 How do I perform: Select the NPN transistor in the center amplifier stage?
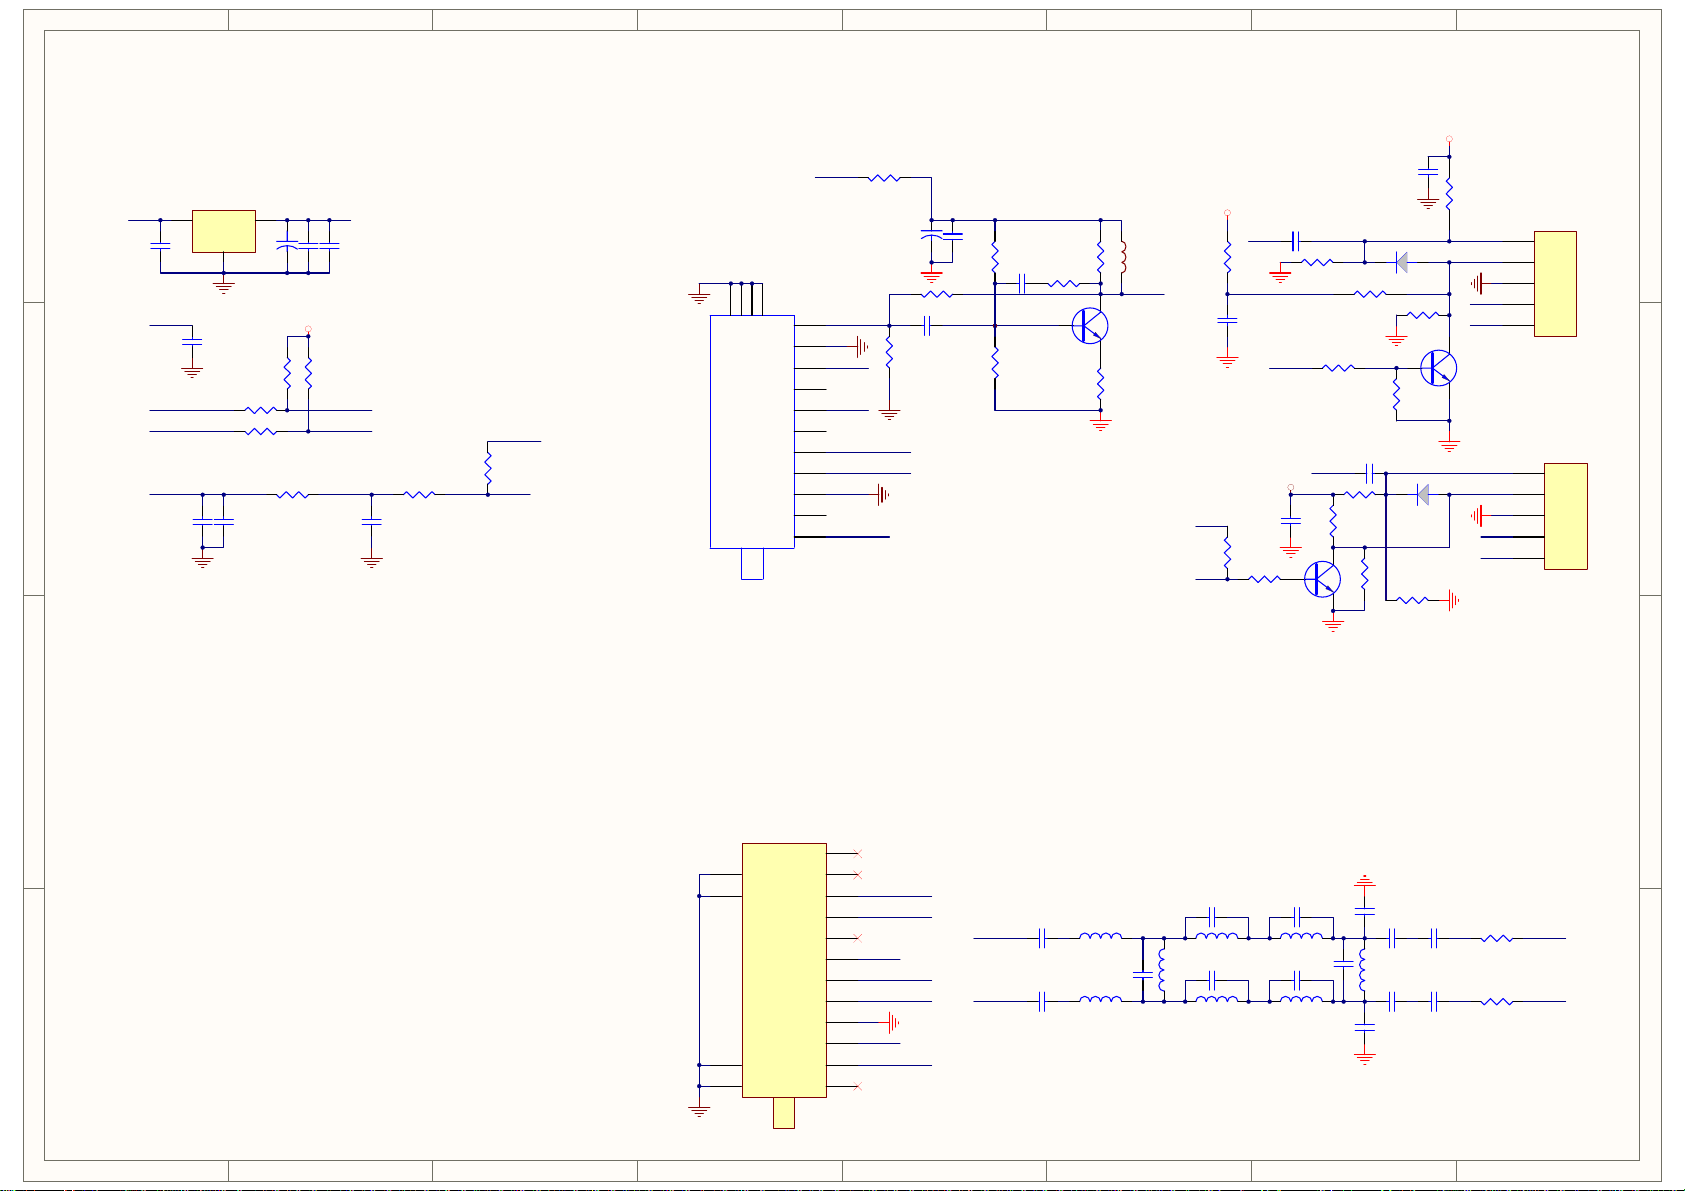(1090, 326)
